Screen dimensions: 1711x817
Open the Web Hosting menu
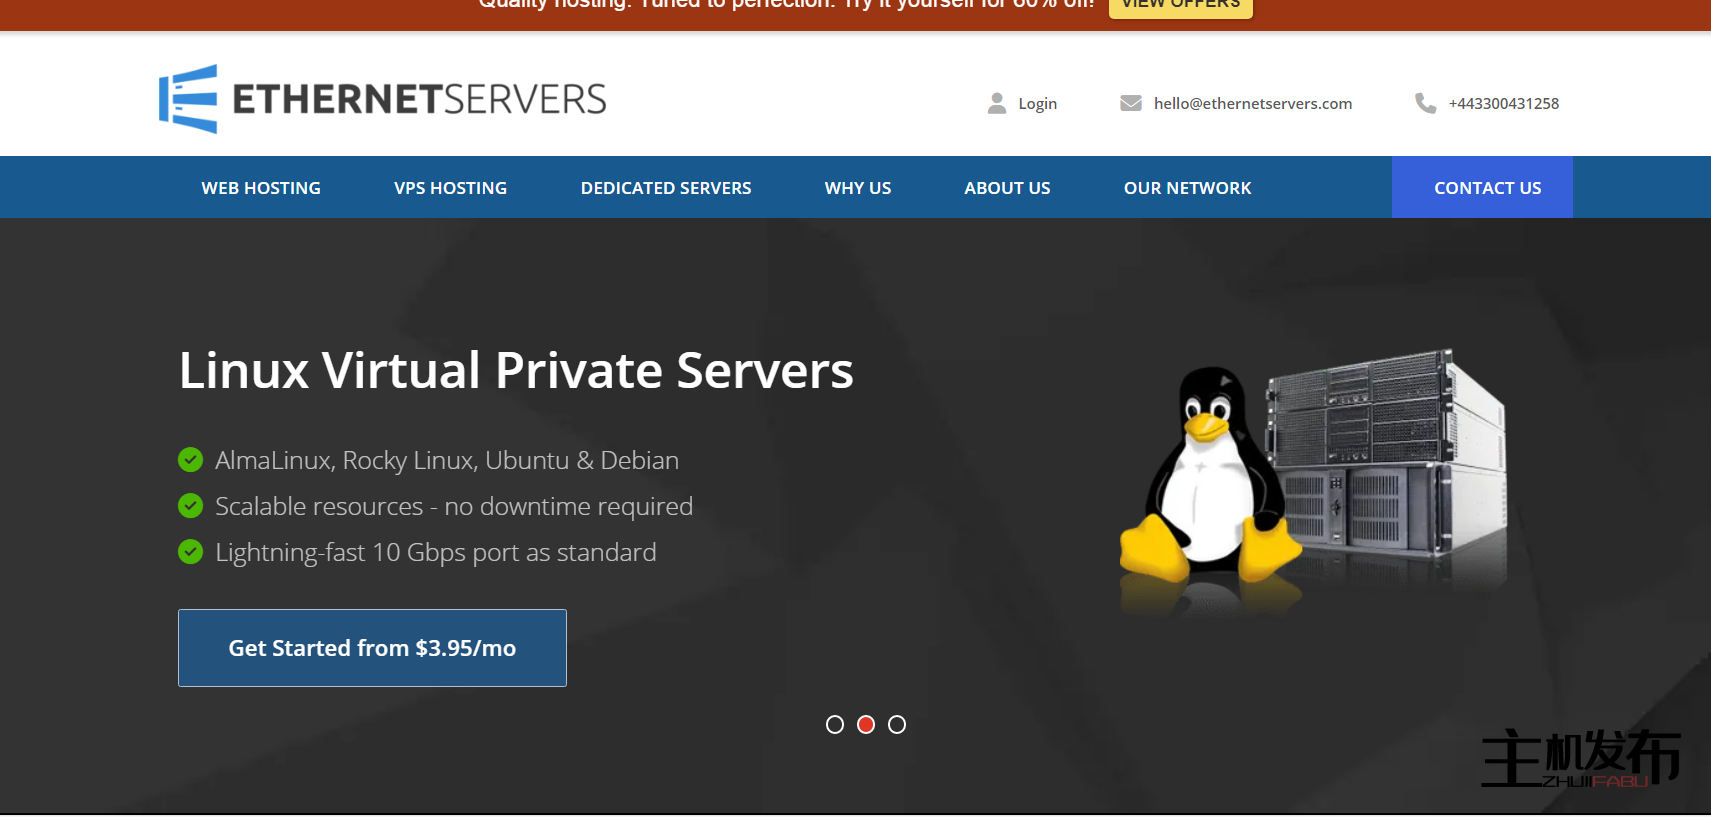point(261,188)
